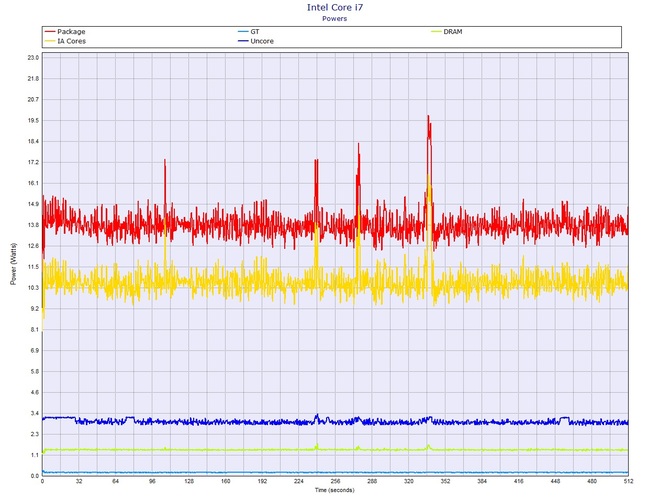Image resolution: width=670 pixels, height=502 pixels.
Task: Click the 13.8 y-axis value
Action: coord(33,225)
